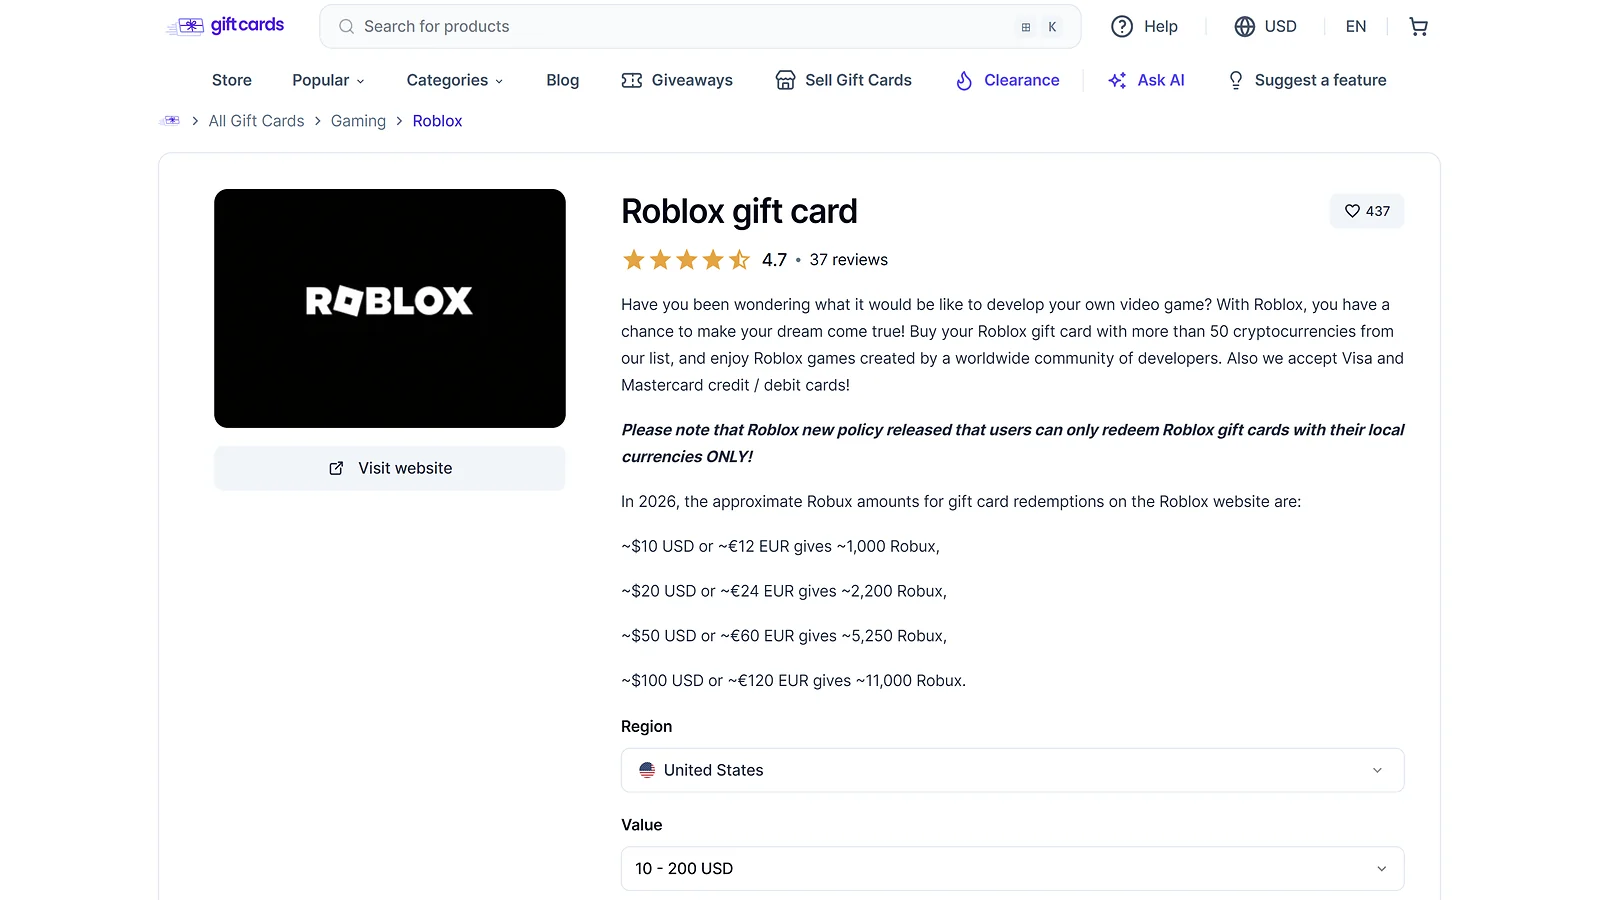The image size is (1600, 900).
Task: Open the shopping cart icon
Action: pyautogui.click(x=1418, y=27)
